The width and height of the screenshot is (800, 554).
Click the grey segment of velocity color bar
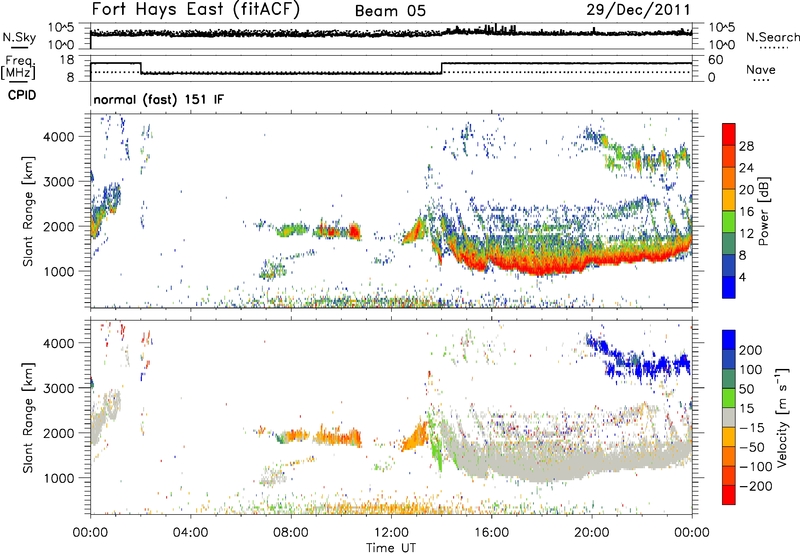tap(729, 417)
